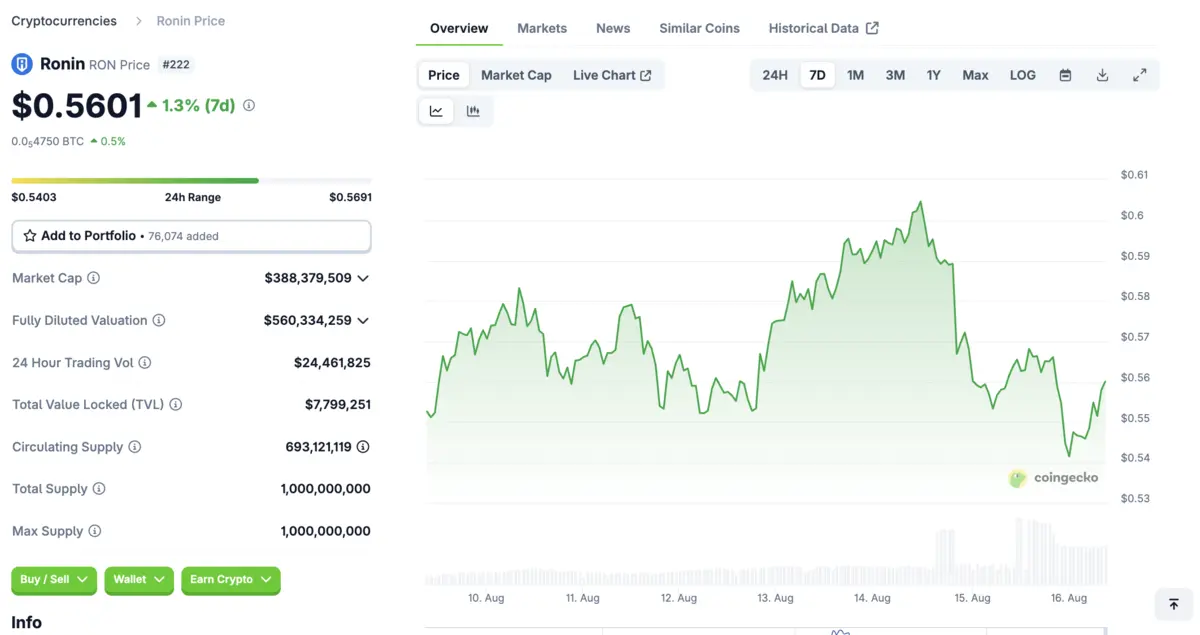
Task: Click Add to Portfolio button
Action: [191, 236]
